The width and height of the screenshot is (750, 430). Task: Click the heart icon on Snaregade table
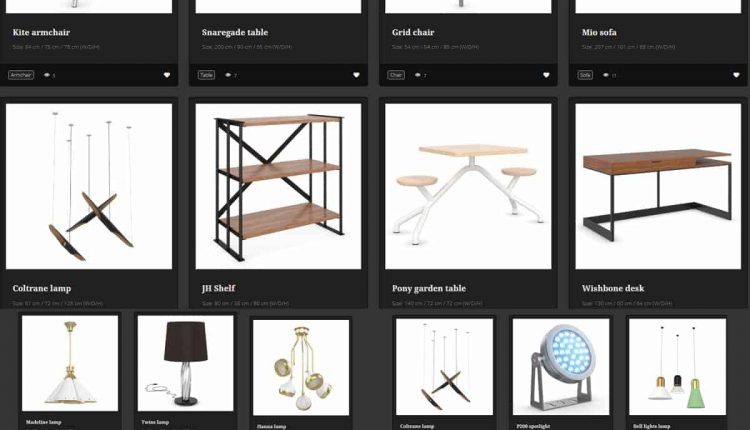[x=356, y=75]
